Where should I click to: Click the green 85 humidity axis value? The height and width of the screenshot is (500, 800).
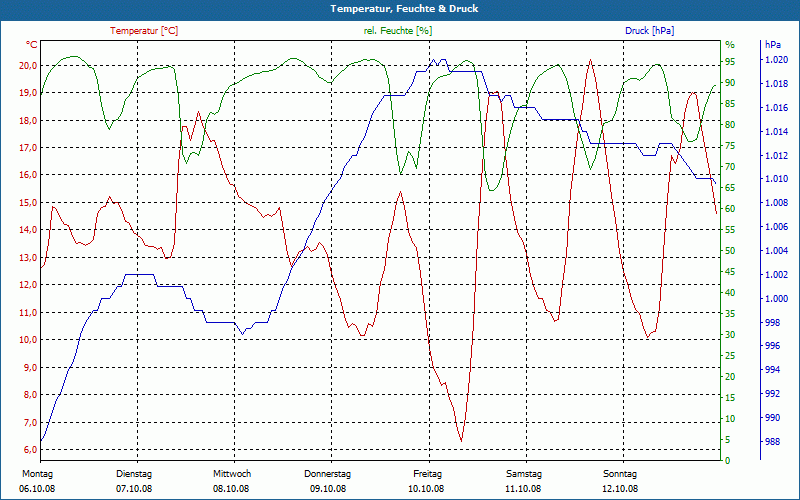point(730,104)
